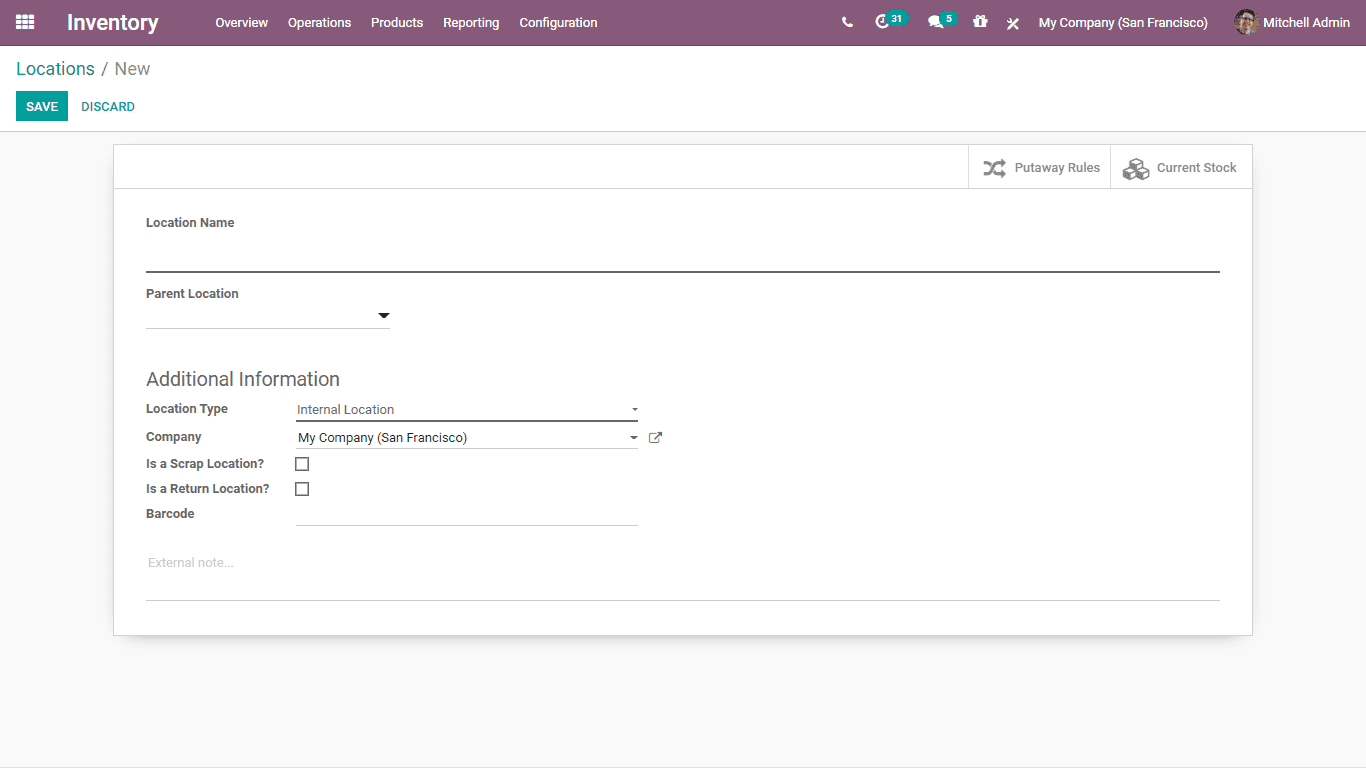Save the new location
Screen dimensions: 1366x768
[x=42, y=106]
